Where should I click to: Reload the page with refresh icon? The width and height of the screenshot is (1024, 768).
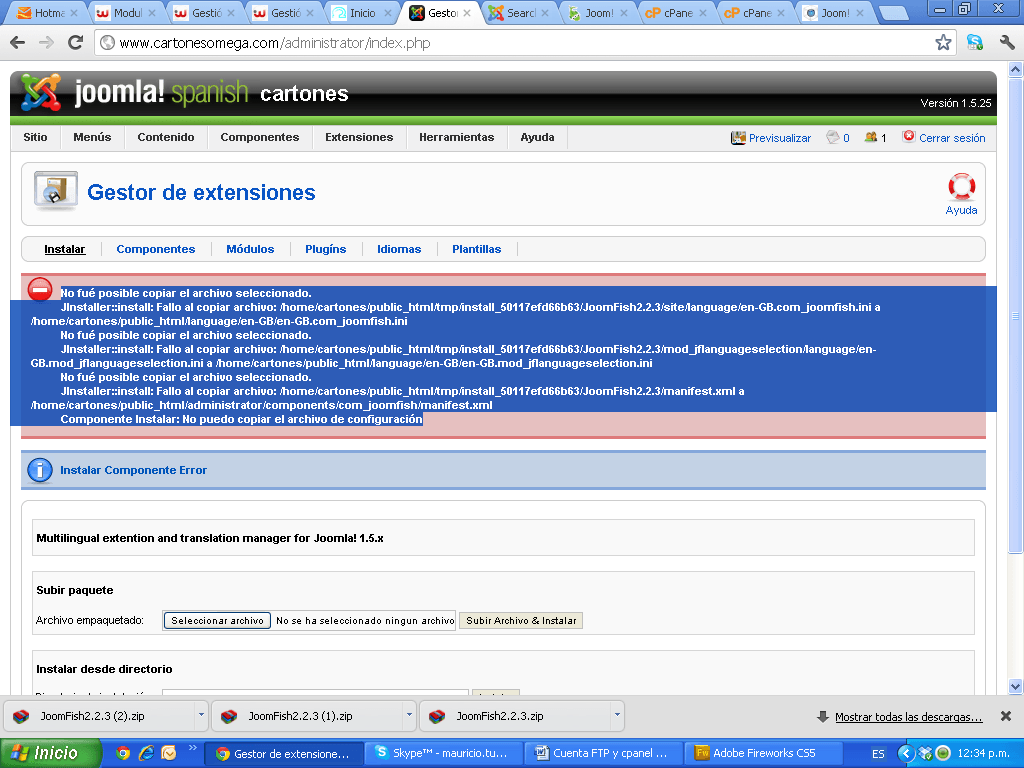tap(76, 43)
